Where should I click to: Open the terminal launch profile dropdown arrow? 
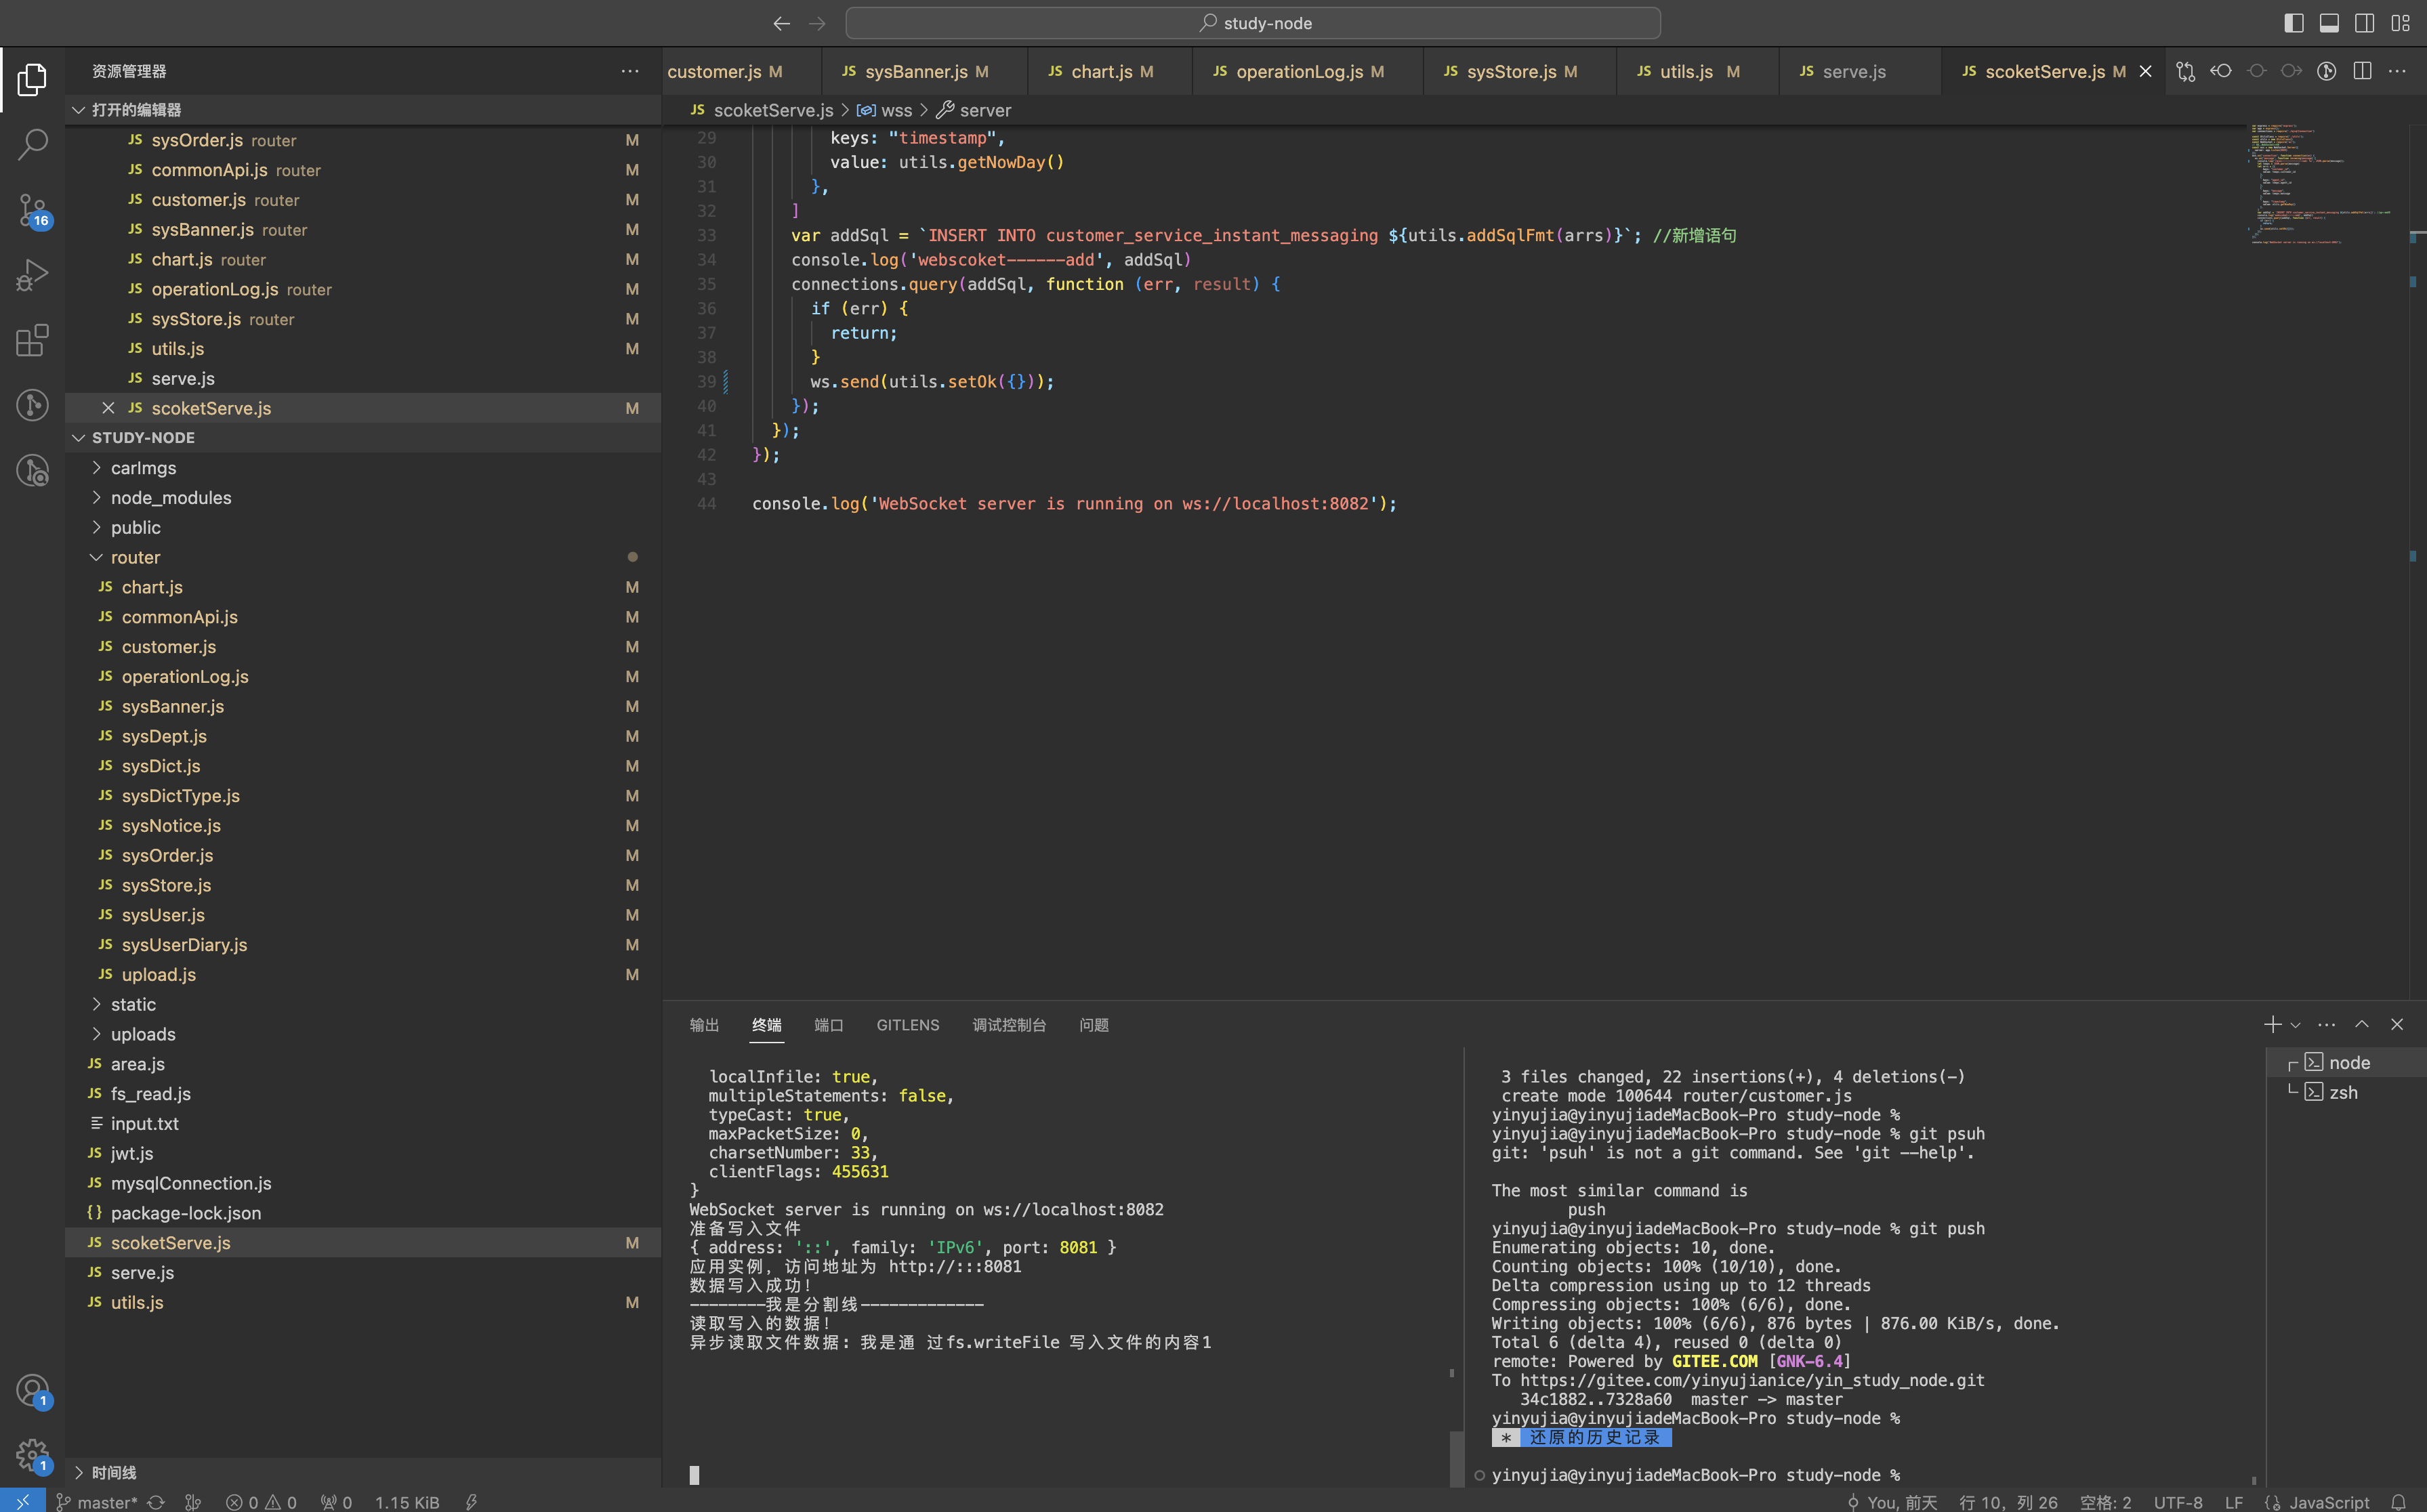2295,1025
